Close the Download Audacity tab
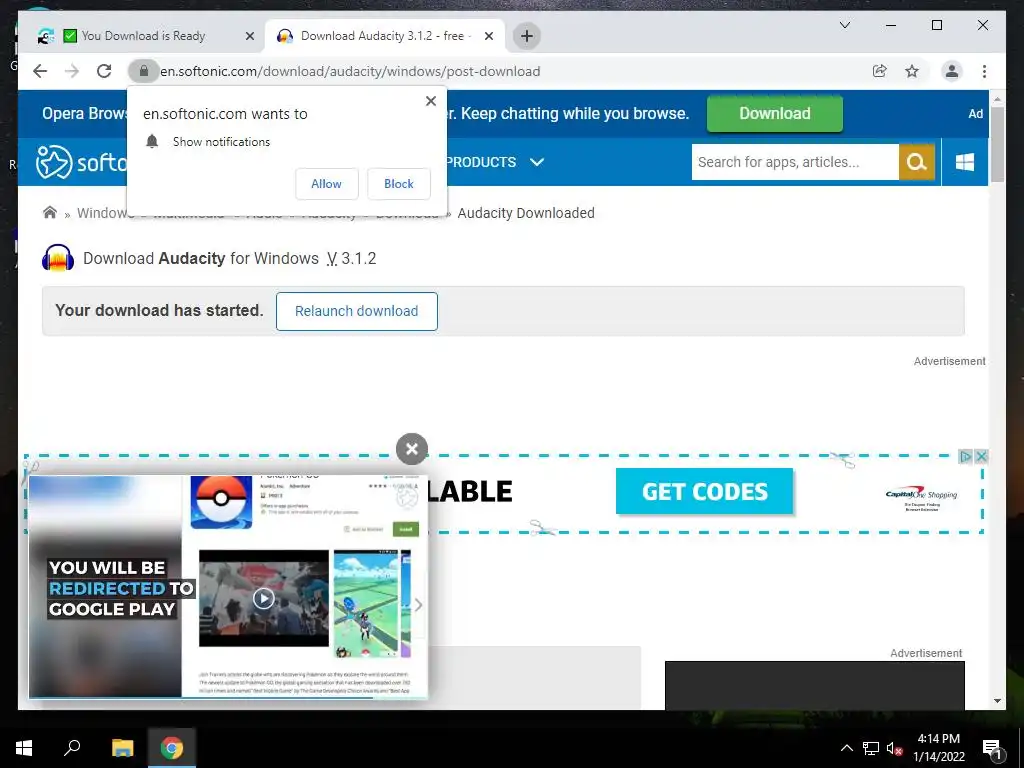The height and width of the screenshot is (768, 1024). [488, 36]
